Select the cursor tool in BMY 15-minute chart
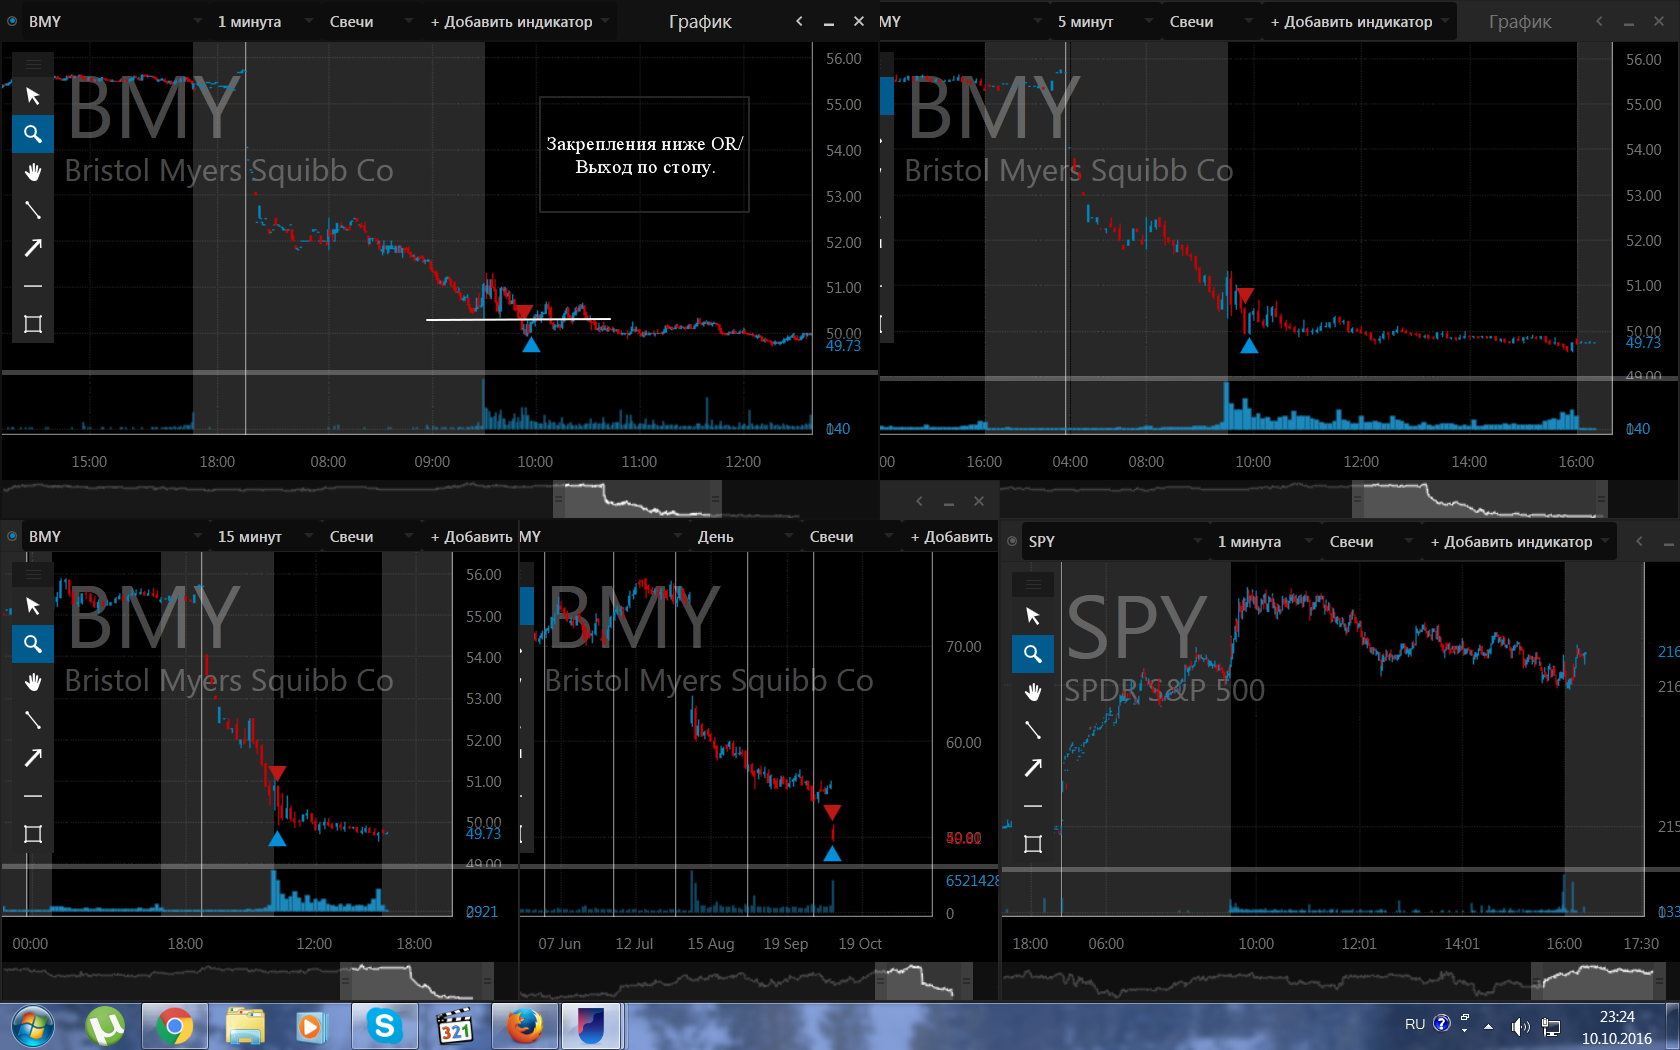 coord(33,606)
